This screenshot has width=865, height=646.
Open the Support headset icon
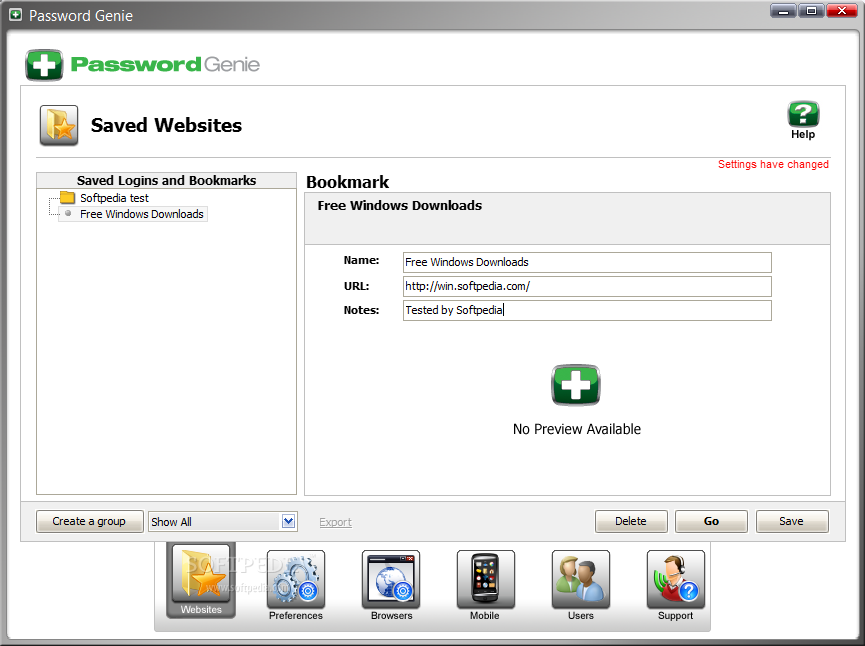675,579
